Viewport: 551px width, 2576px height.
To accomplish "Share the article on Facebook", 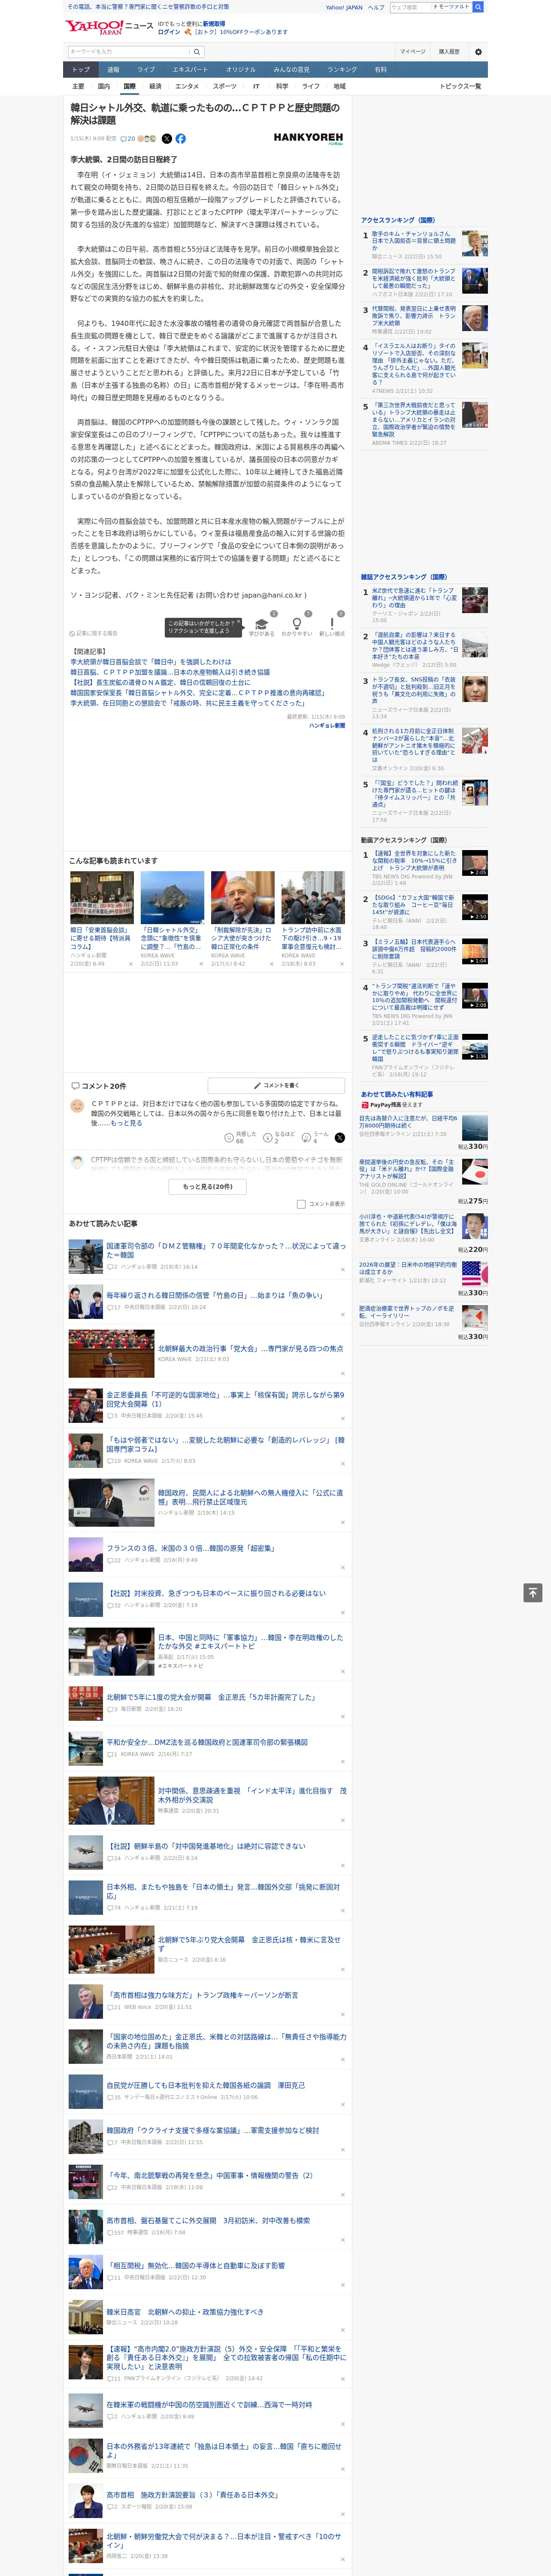I will click(181, 139).
